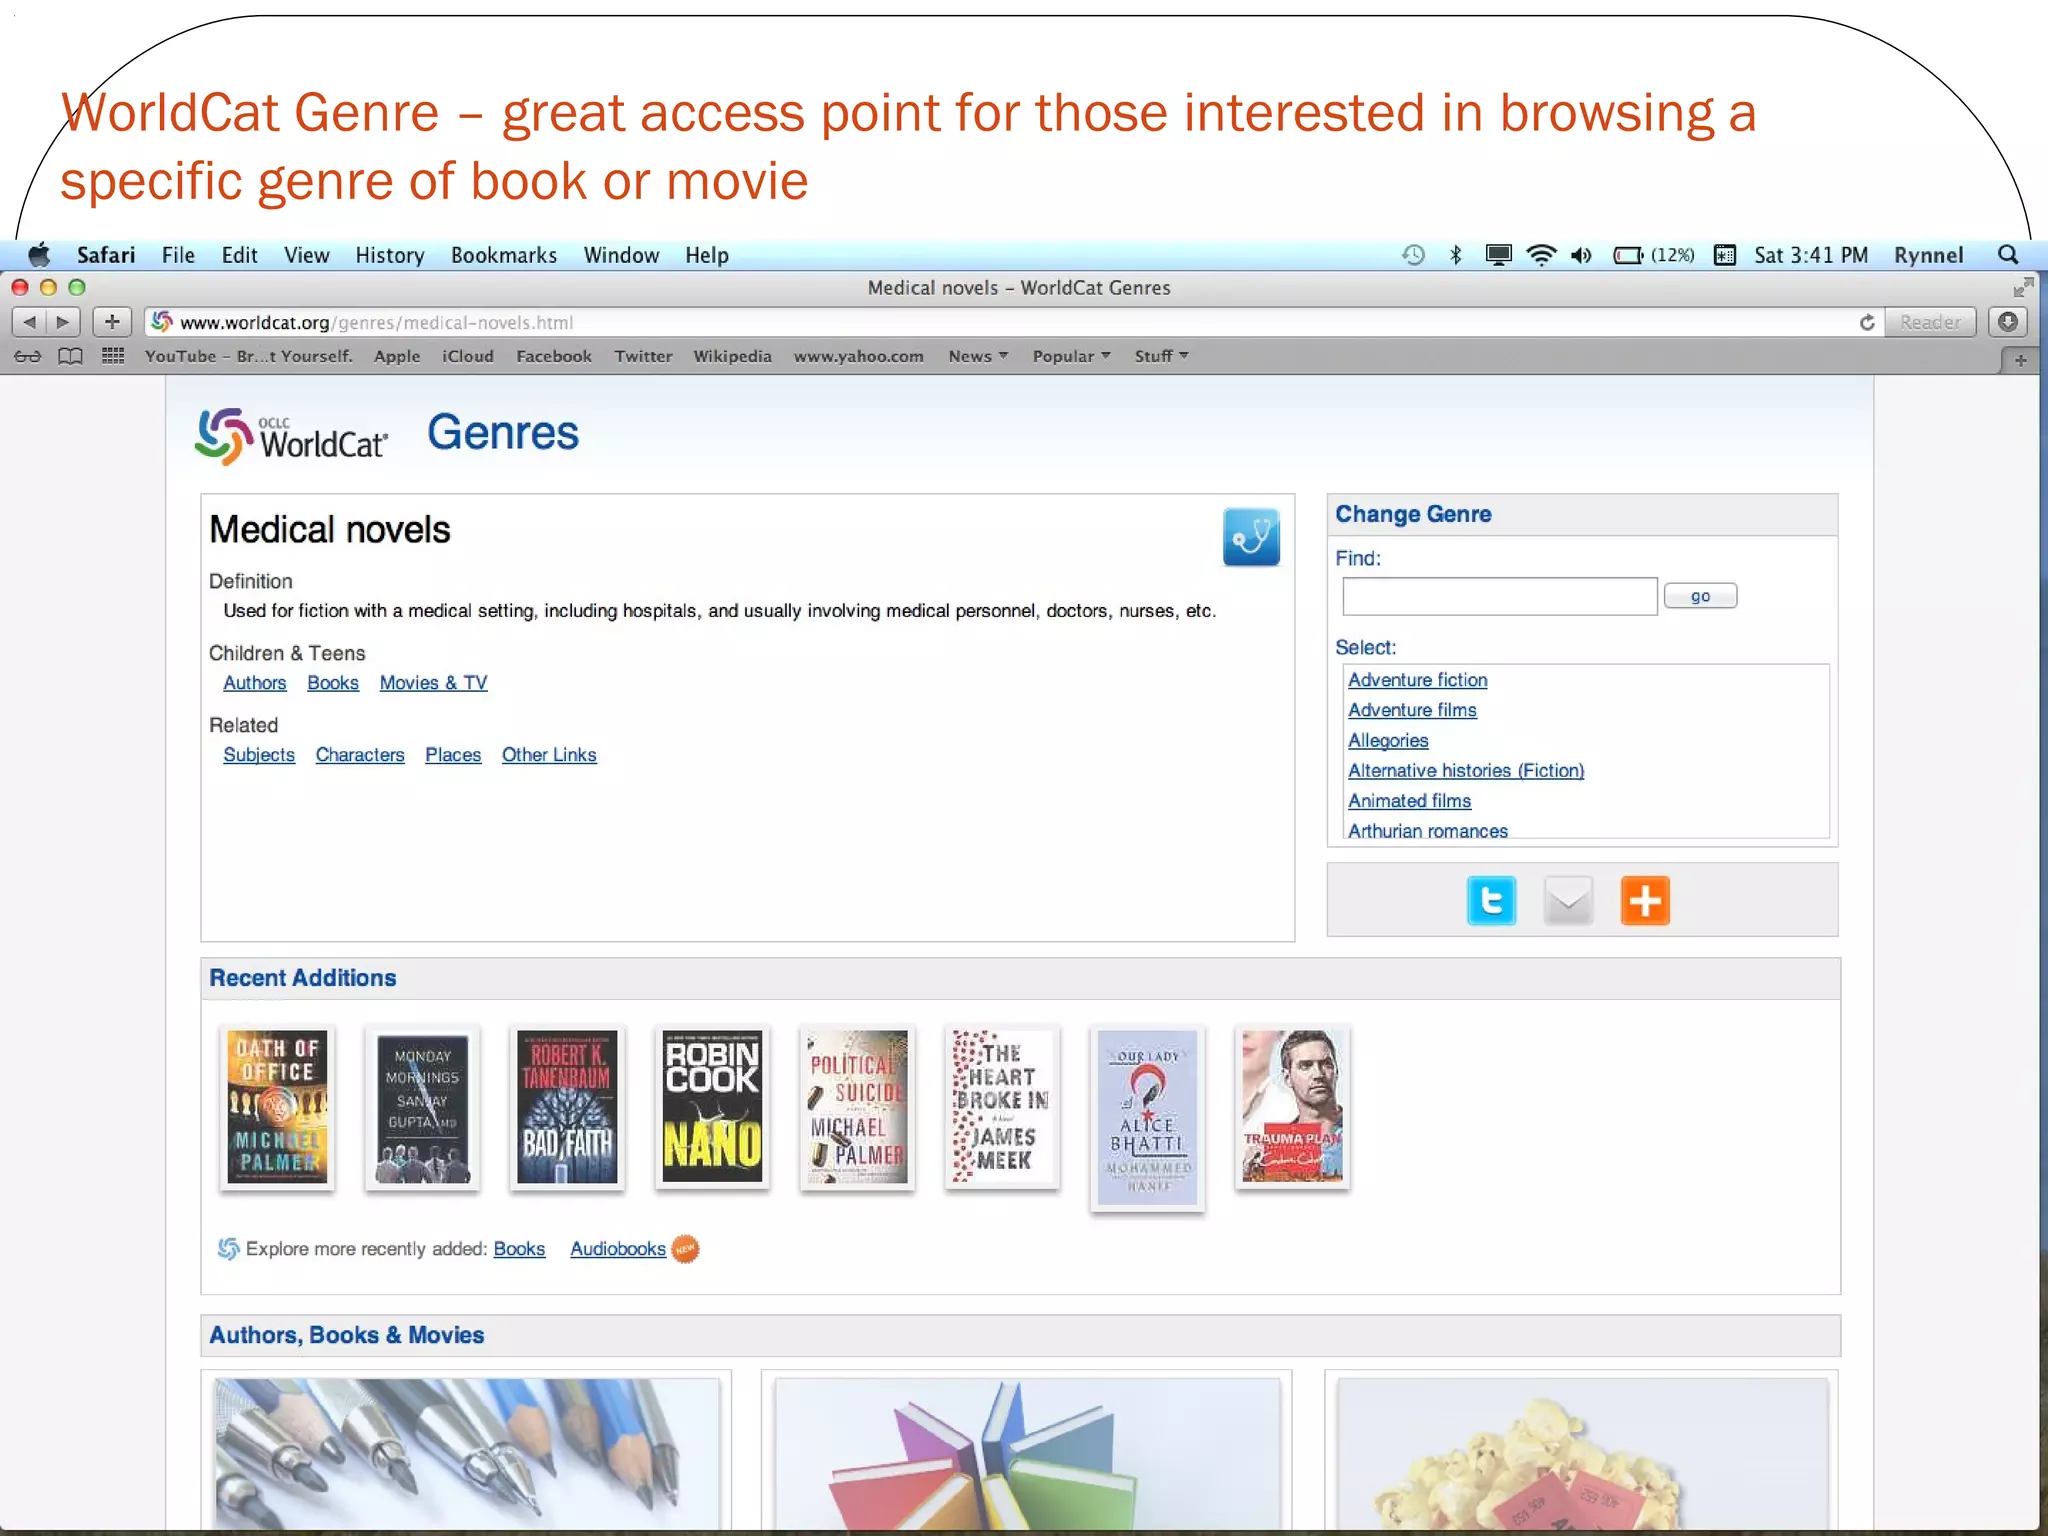Open the Help menu

tap(707, 255)
